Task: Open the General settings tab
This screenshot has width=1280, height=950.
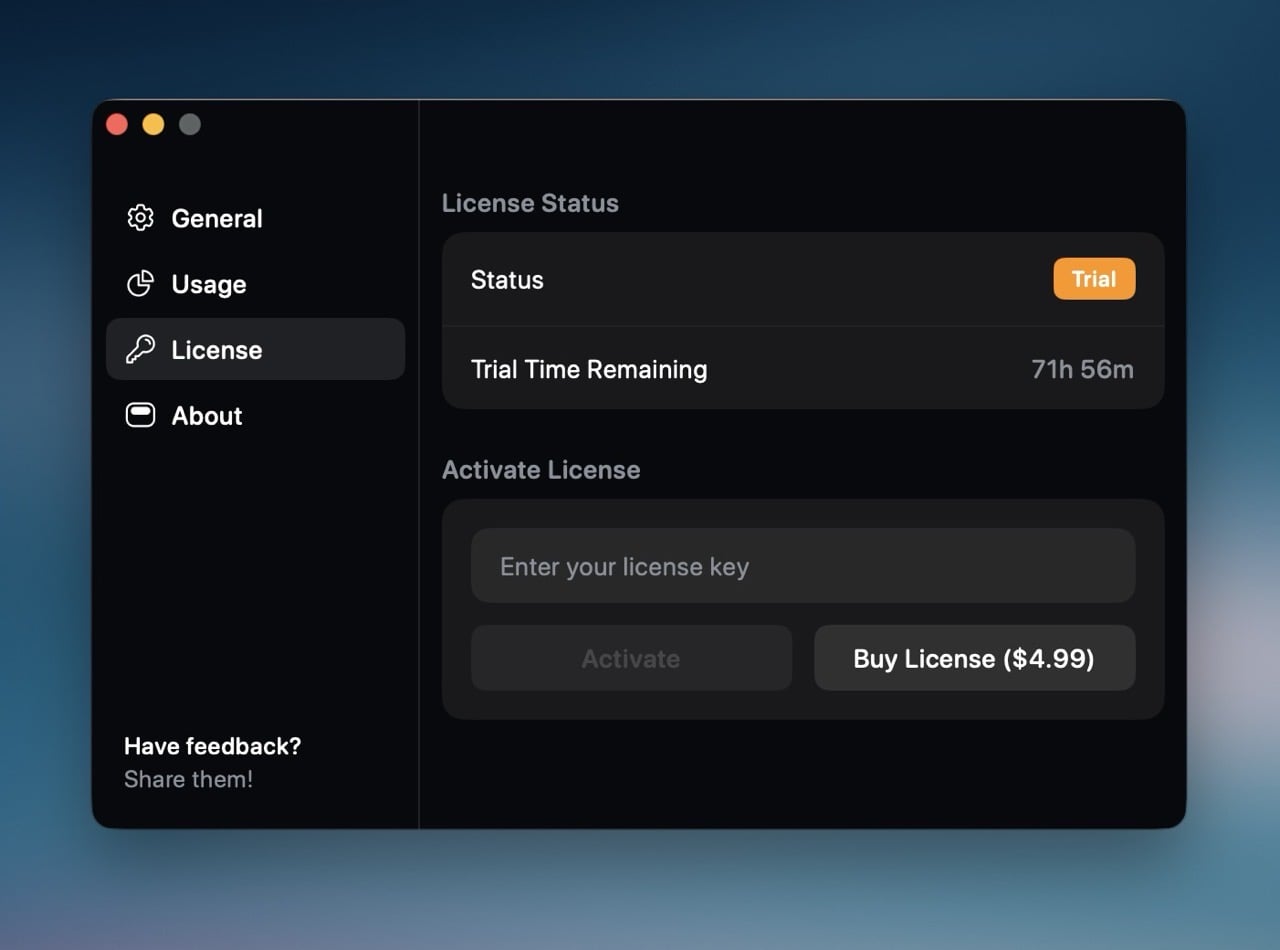Action: pyautogui.click(x=217, y=218)
